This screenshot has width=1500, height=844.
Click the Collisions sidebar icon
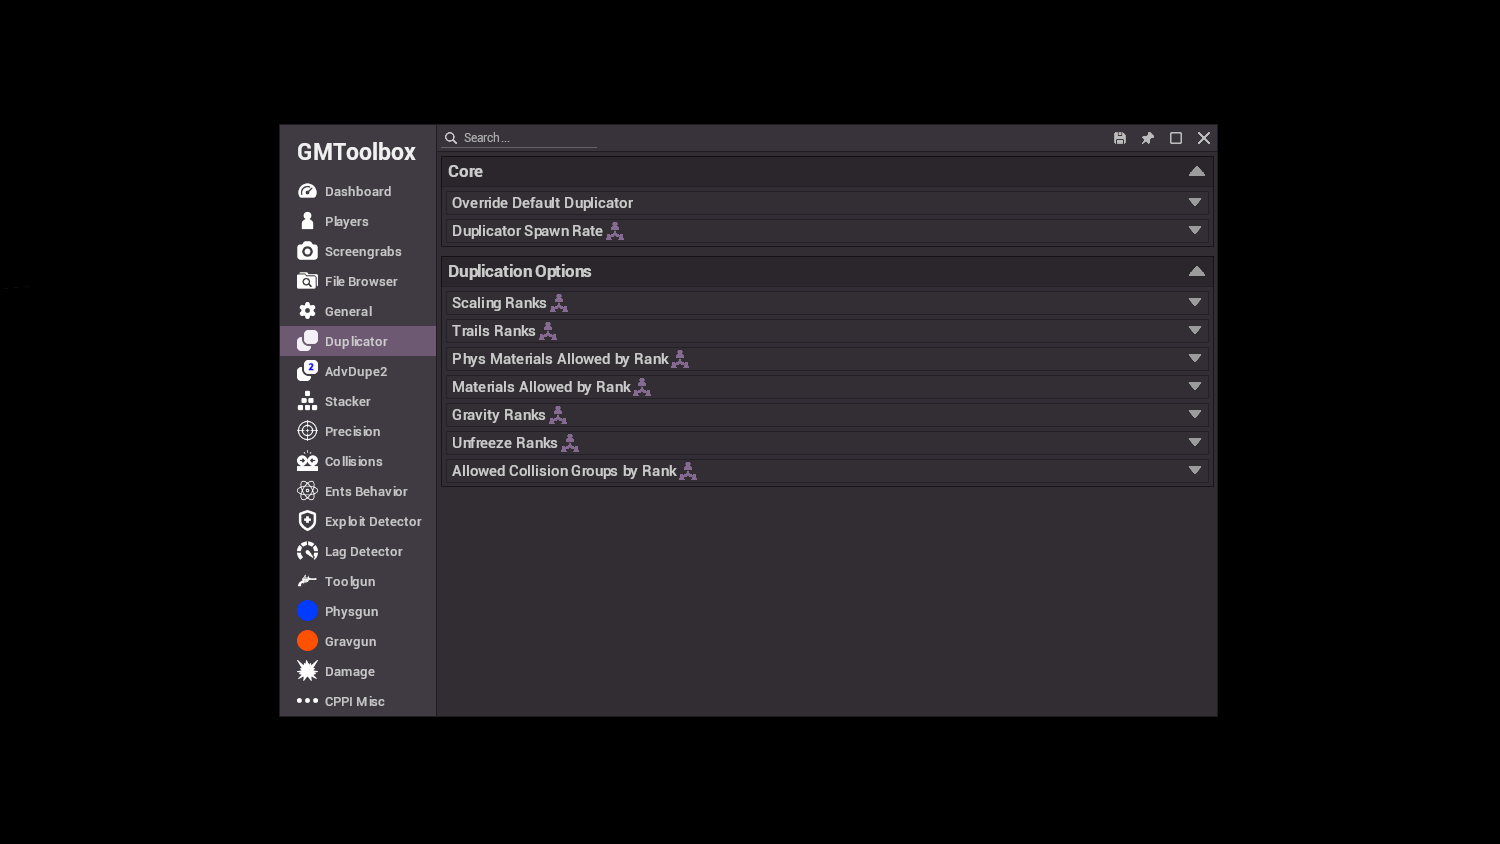tap(307, 461)
